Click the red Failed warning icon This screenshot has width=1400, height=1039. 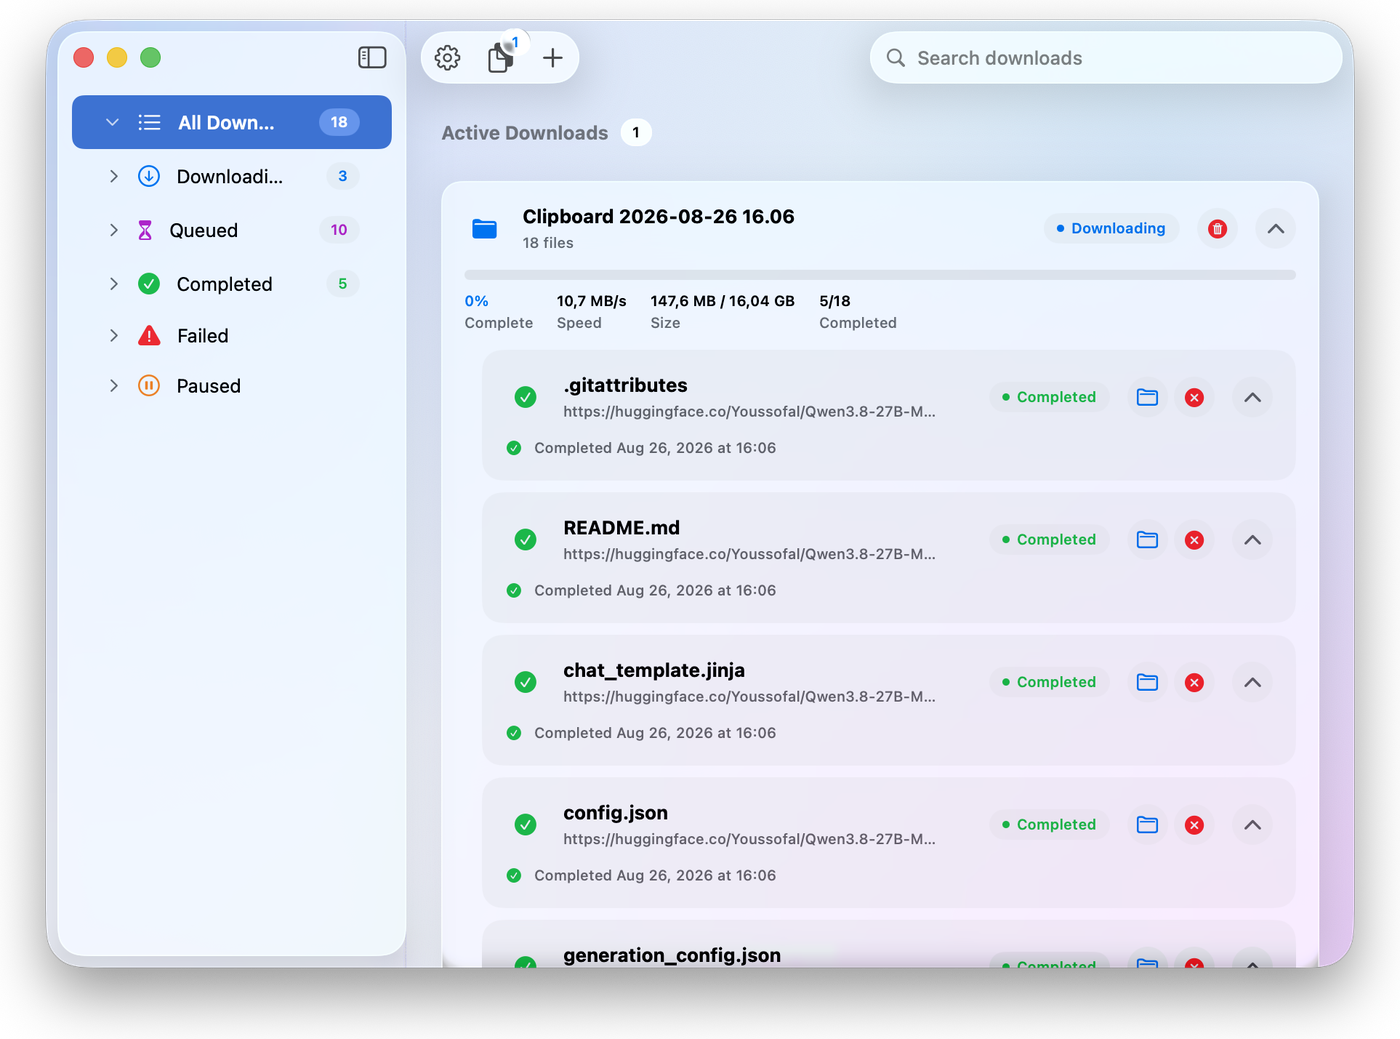pos(149,336)
